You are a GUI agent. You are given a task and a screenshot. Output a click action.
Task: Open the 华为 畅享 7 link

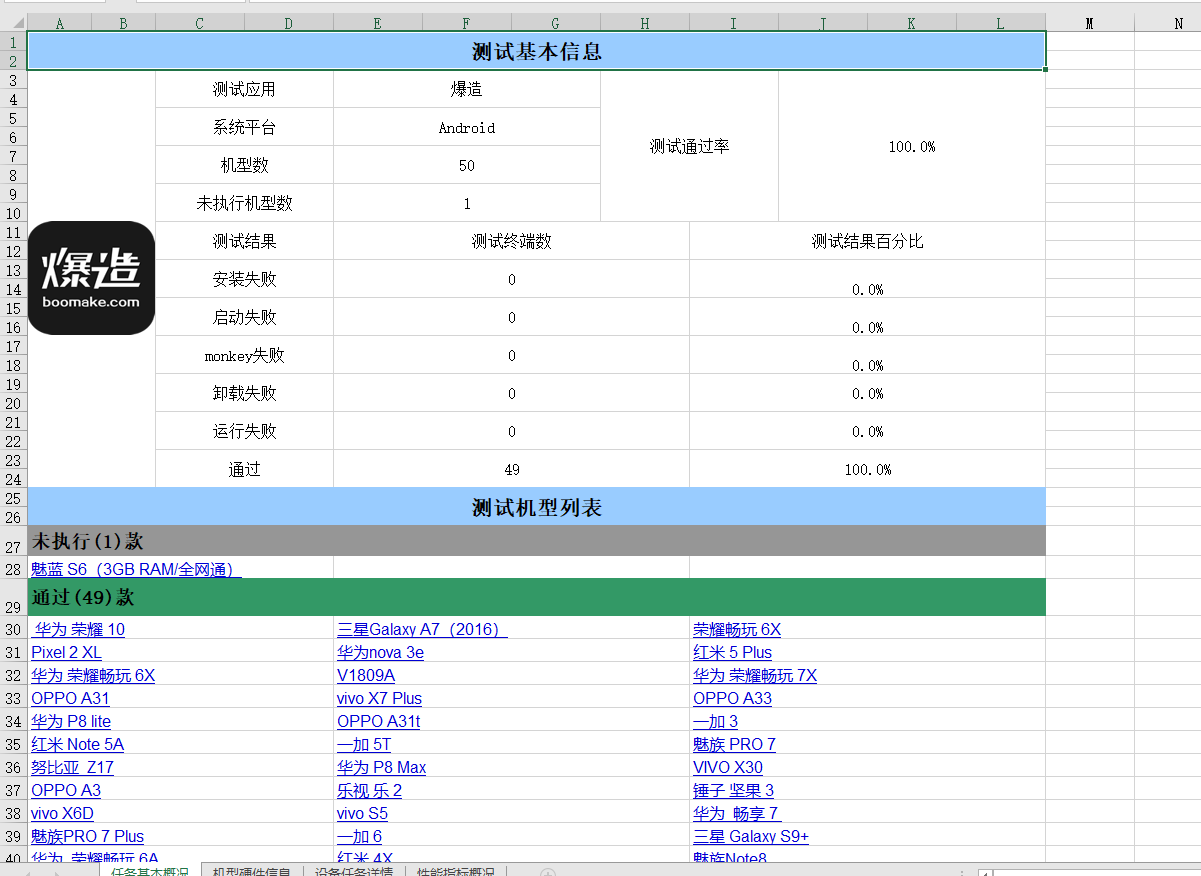tap(736, 813)
